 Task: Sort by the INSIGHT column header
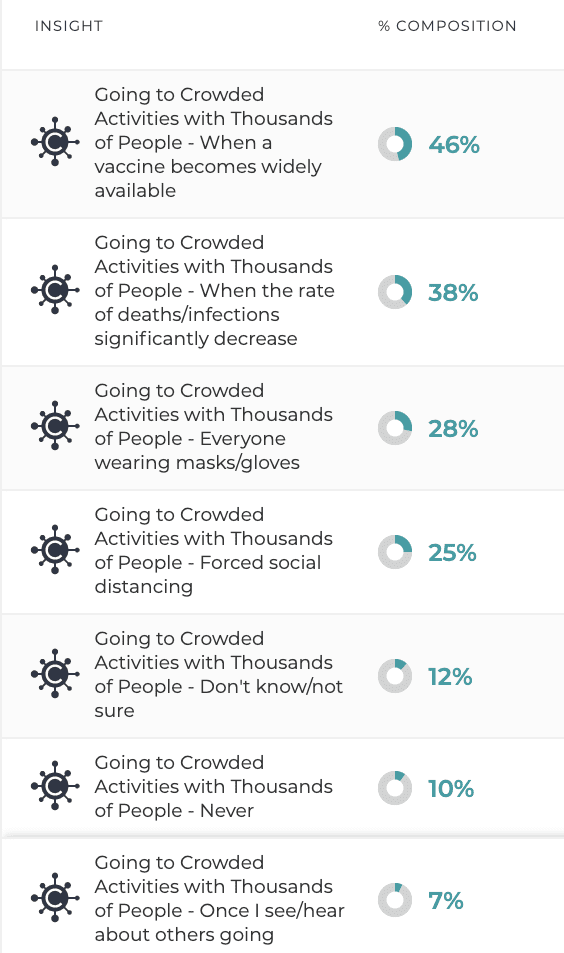point(69,26)
